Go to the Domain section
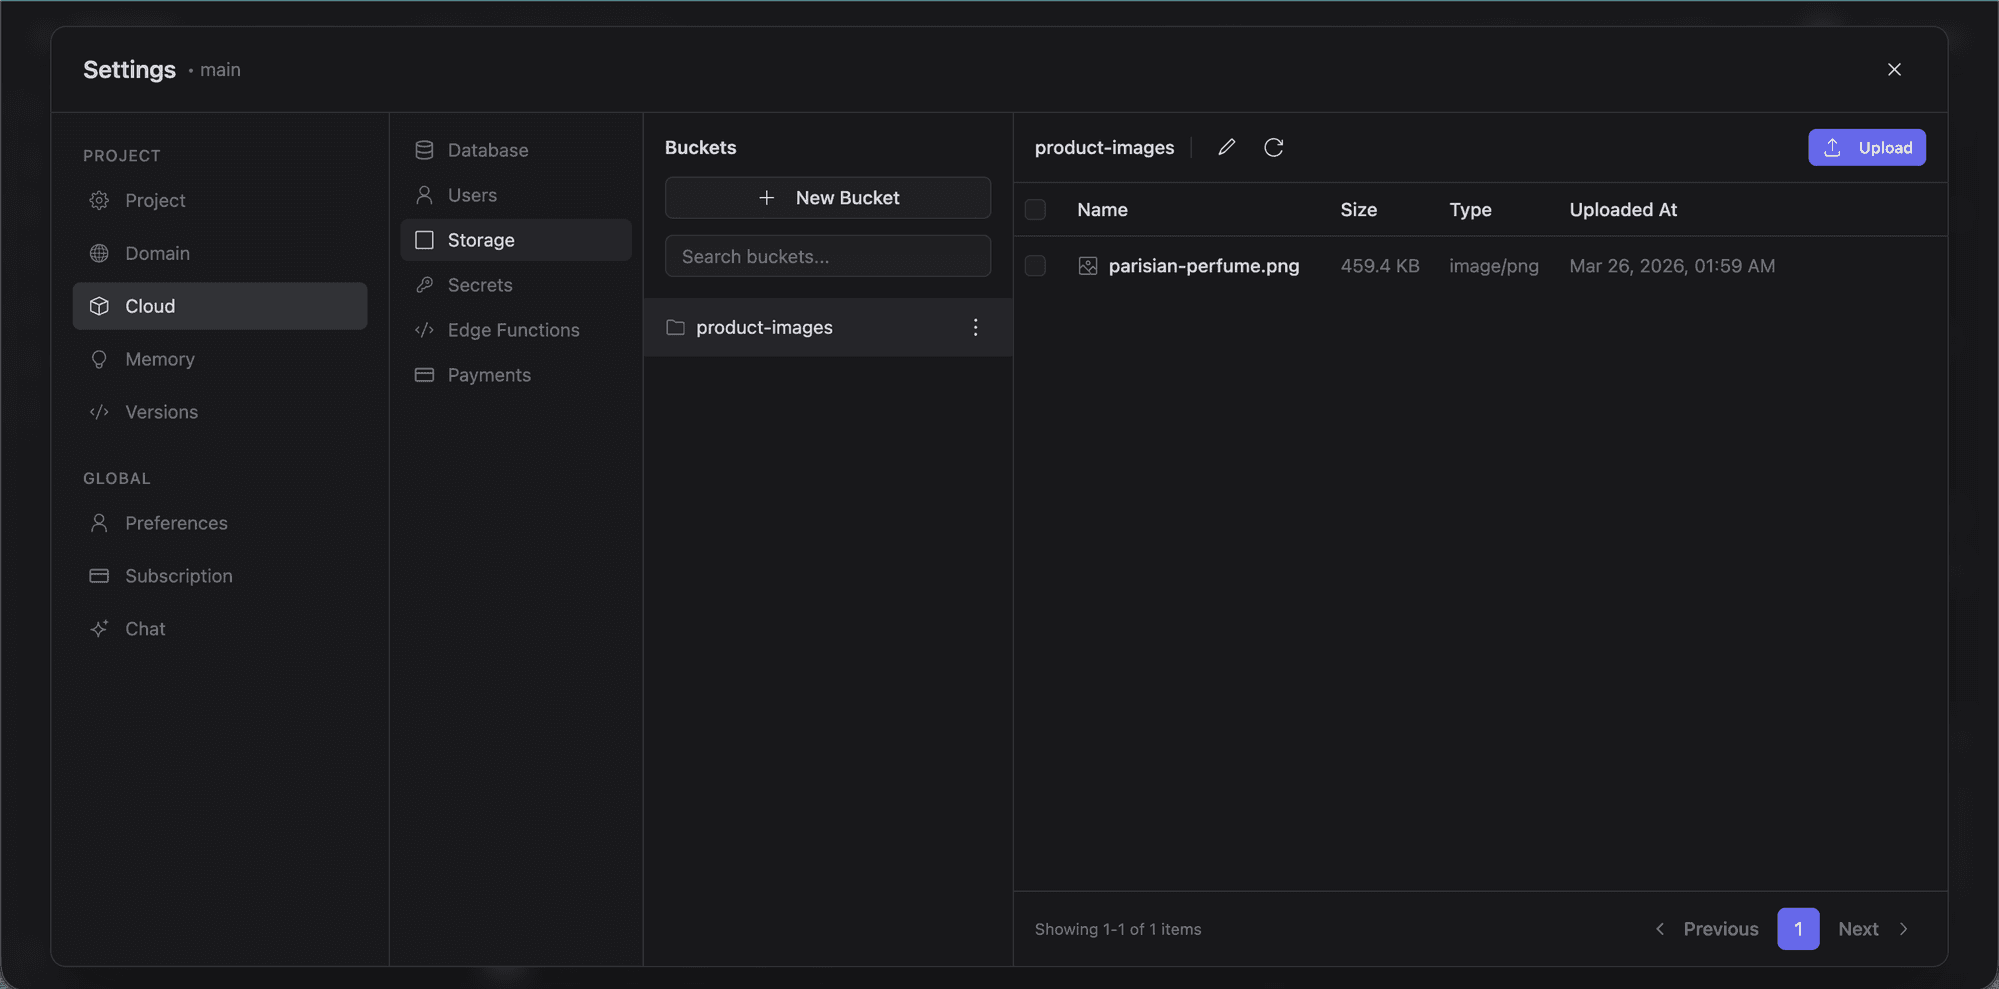 220,253
